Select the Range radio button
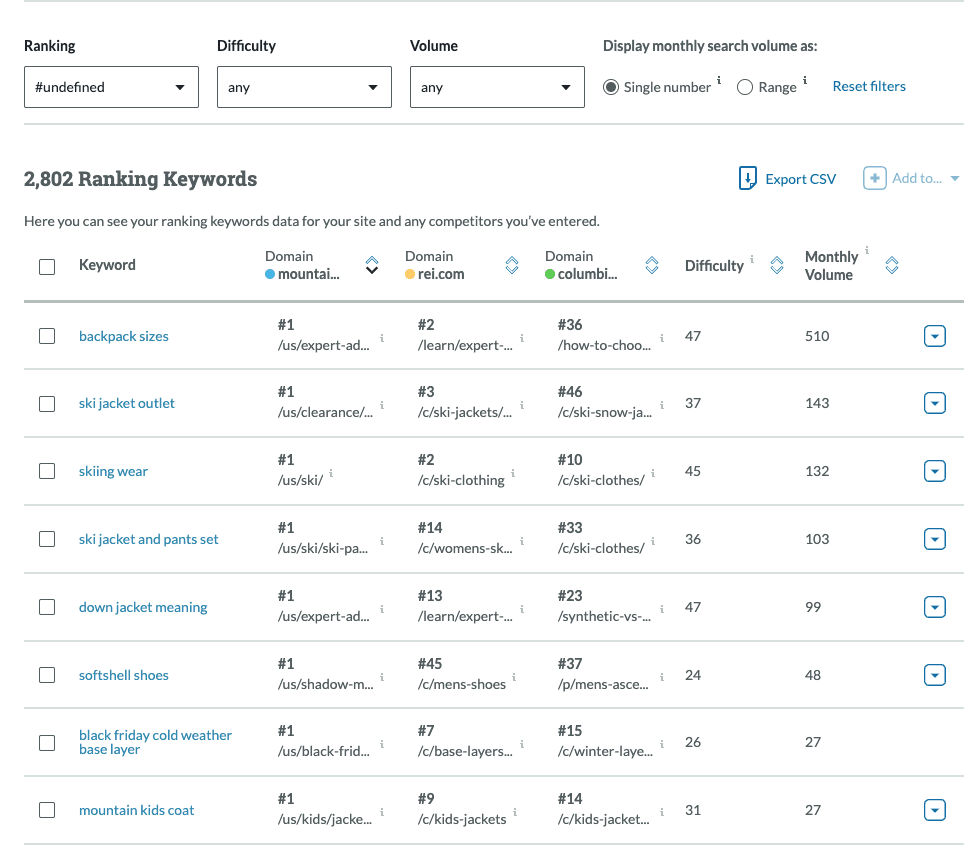Viewport: 980px width, 853px height. 745,87
